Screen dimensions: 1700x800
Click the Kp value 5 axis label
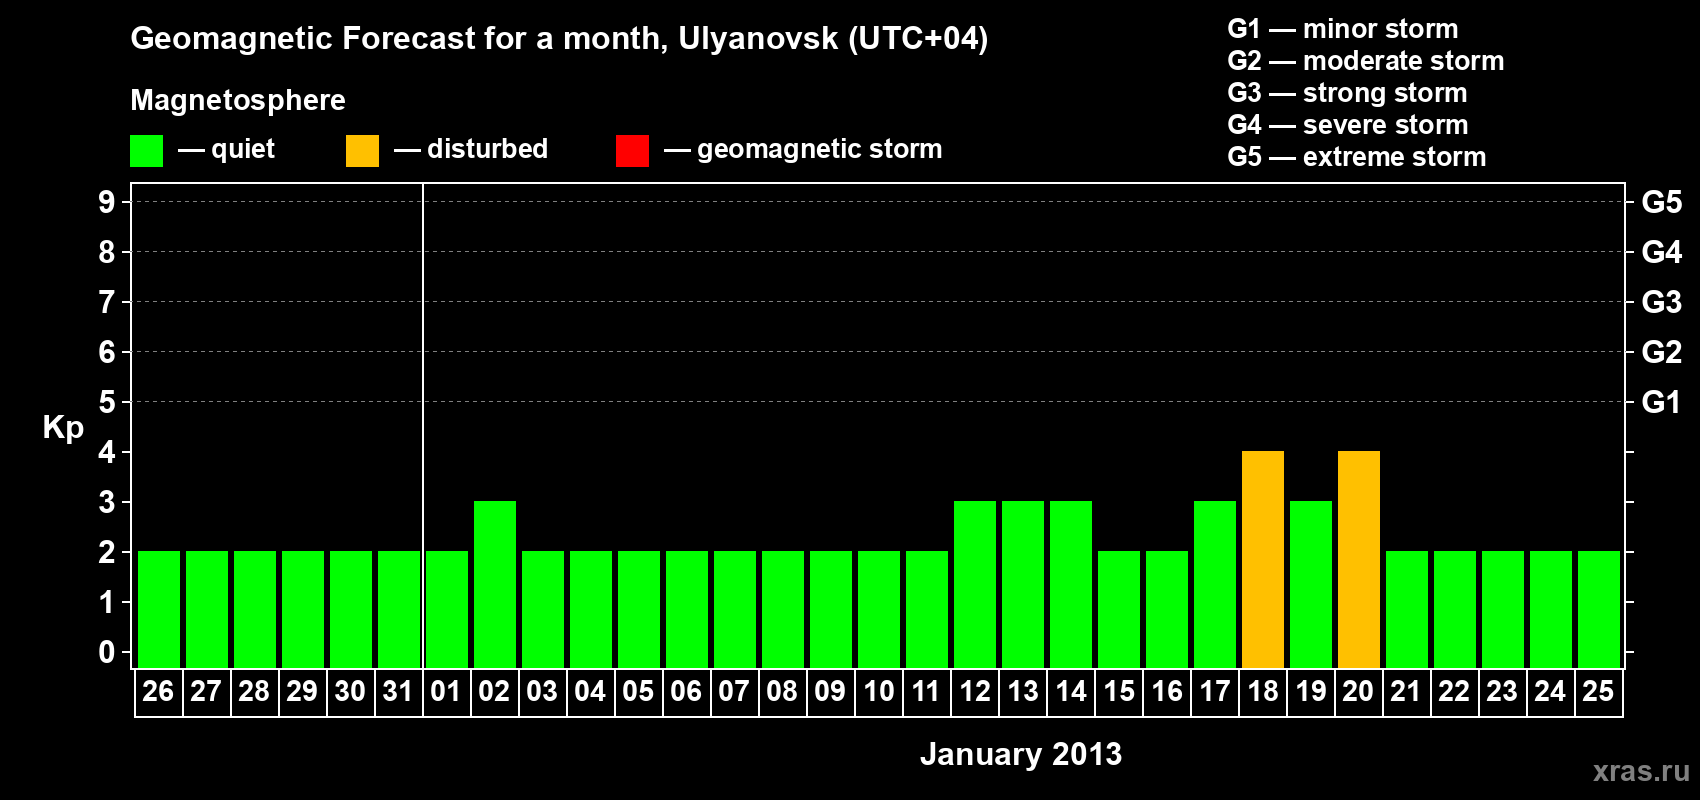(107, 402)
